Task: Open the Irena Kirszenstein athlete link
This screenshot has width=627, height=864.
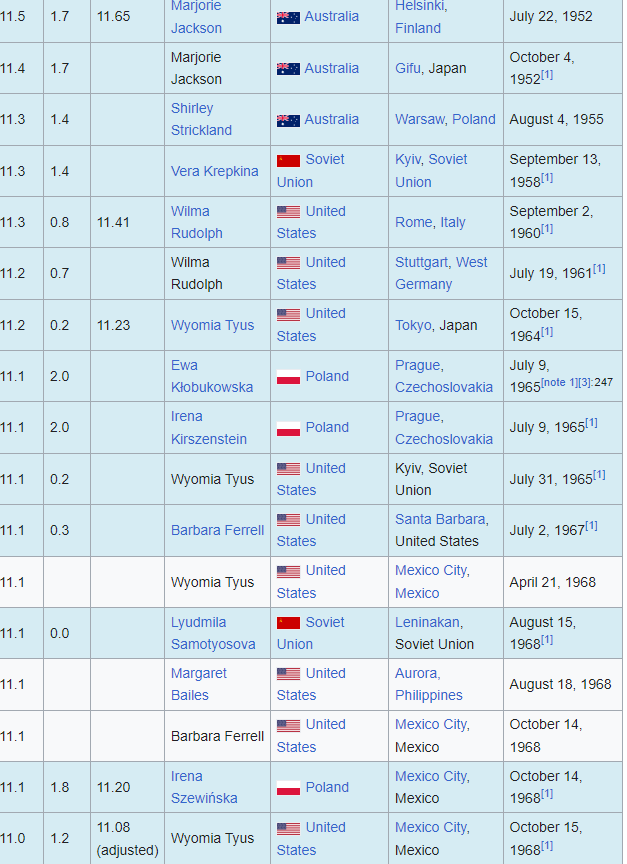Action: point(208,428)
